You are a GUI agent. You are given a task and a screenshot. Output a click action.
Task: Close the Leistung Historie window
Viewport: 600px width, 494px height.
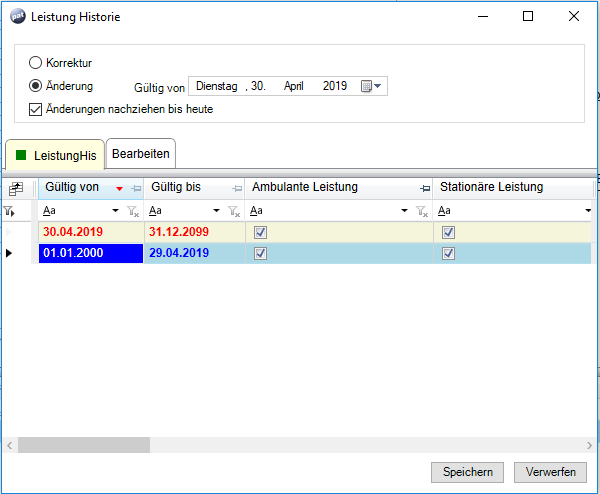click(x=574, y=16)
